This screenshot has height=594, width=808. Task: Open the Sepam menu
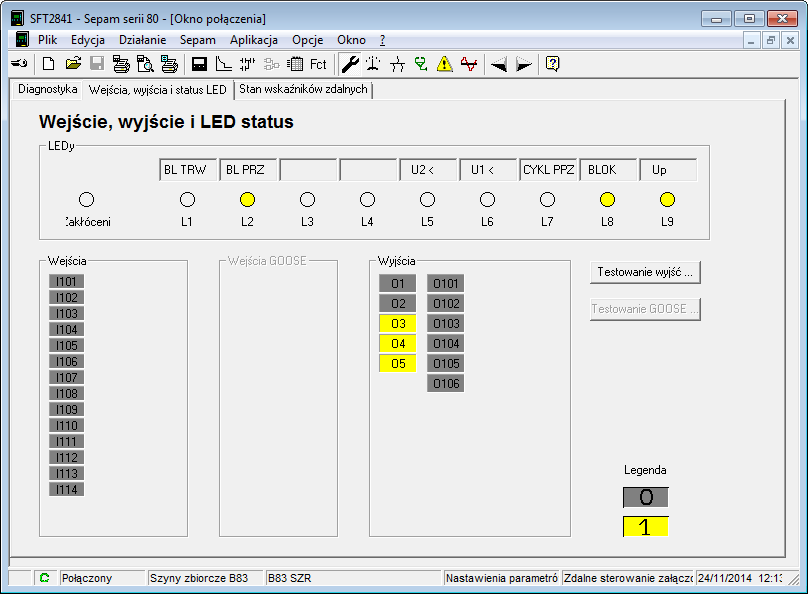pyautogui.click(x=197, y=40)
